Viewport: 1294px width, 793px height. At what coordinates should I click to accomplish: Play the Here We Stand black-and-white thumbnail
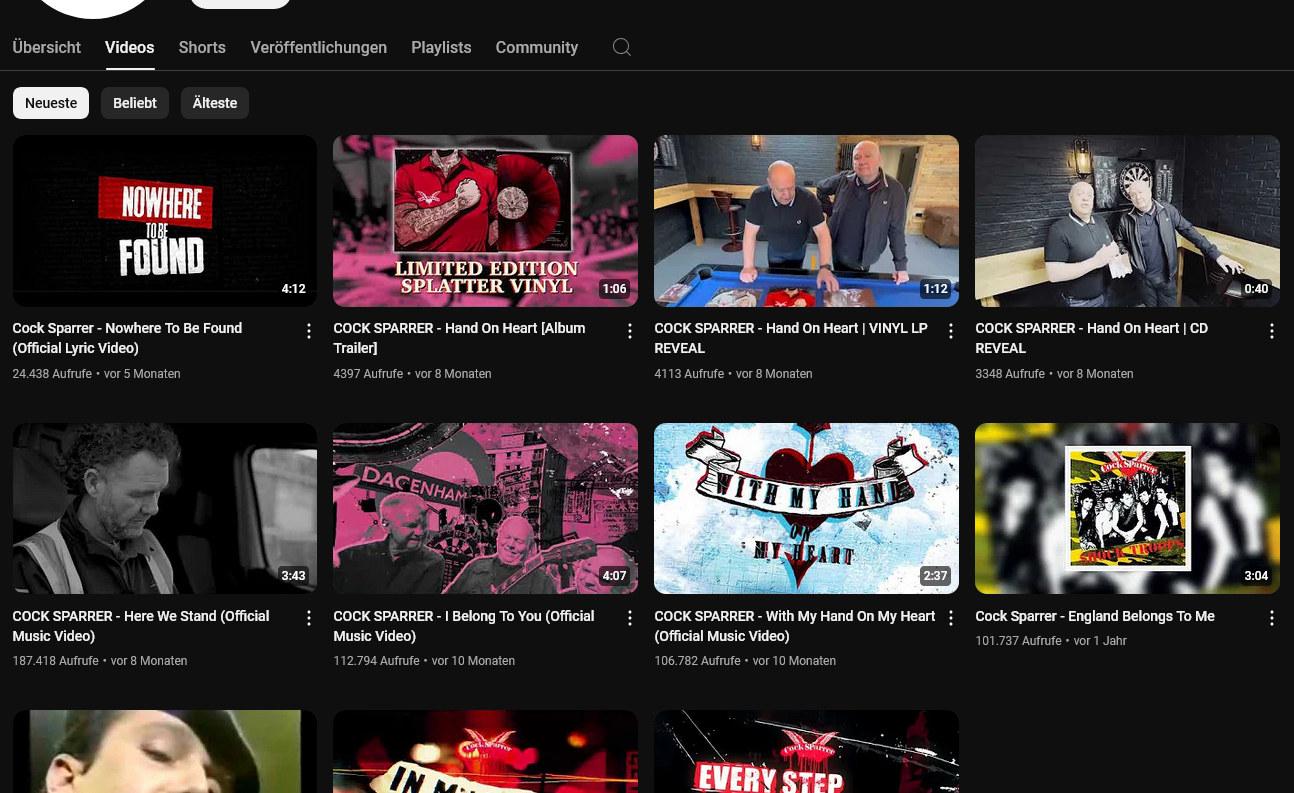coord(165,509)
